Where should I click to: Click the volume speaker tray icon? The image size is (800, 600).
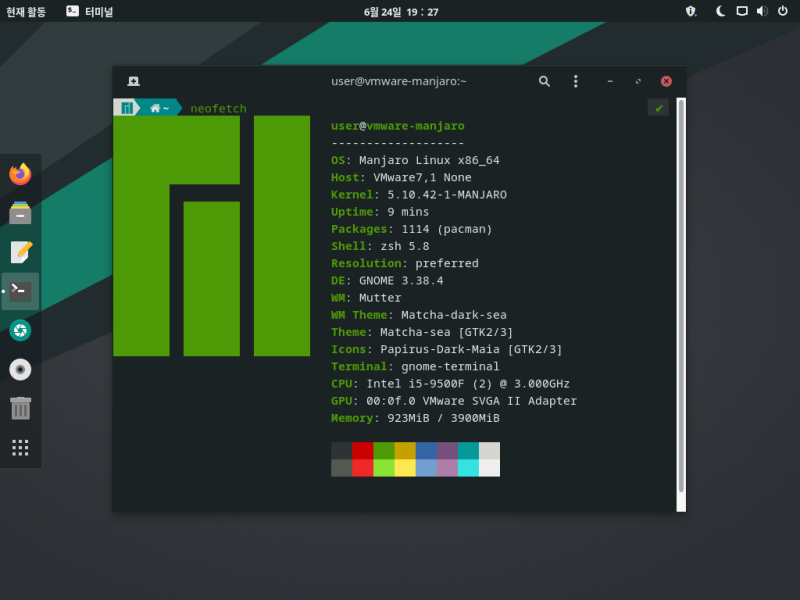pos(762,11)
